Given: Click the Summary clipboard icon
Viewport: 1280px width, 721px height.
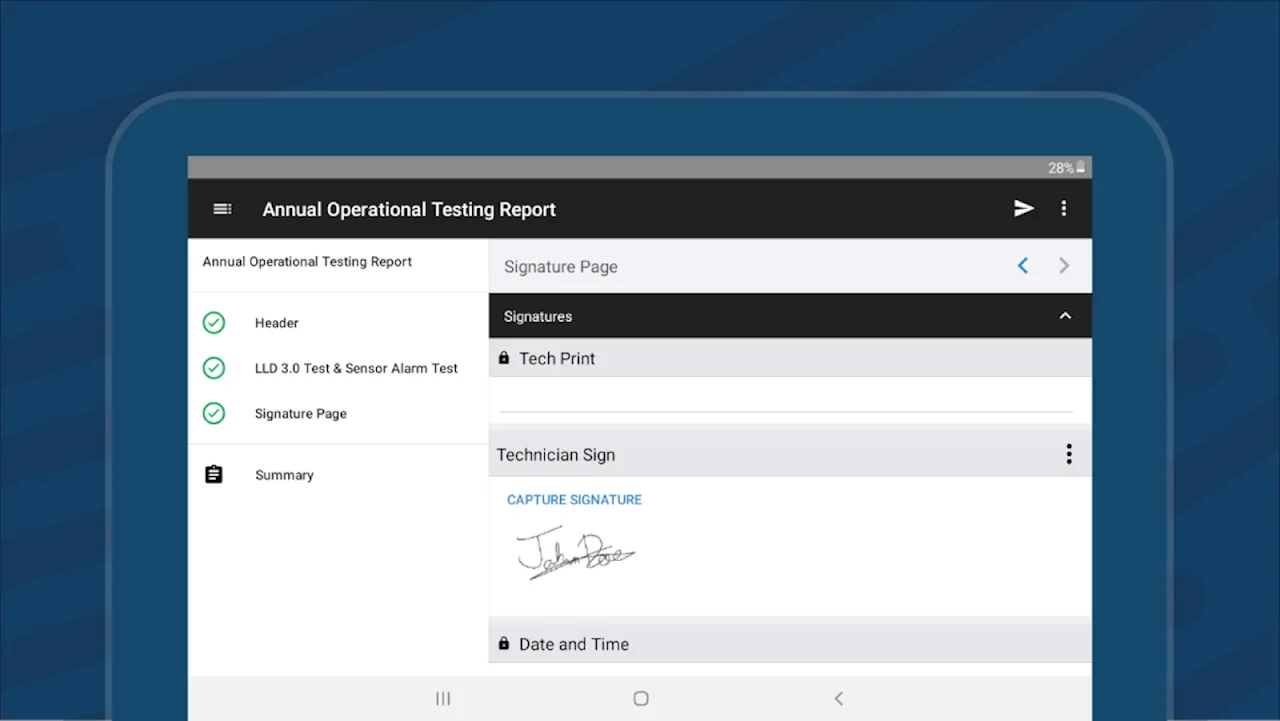Looking at the screenshot, I should [213, 474].
